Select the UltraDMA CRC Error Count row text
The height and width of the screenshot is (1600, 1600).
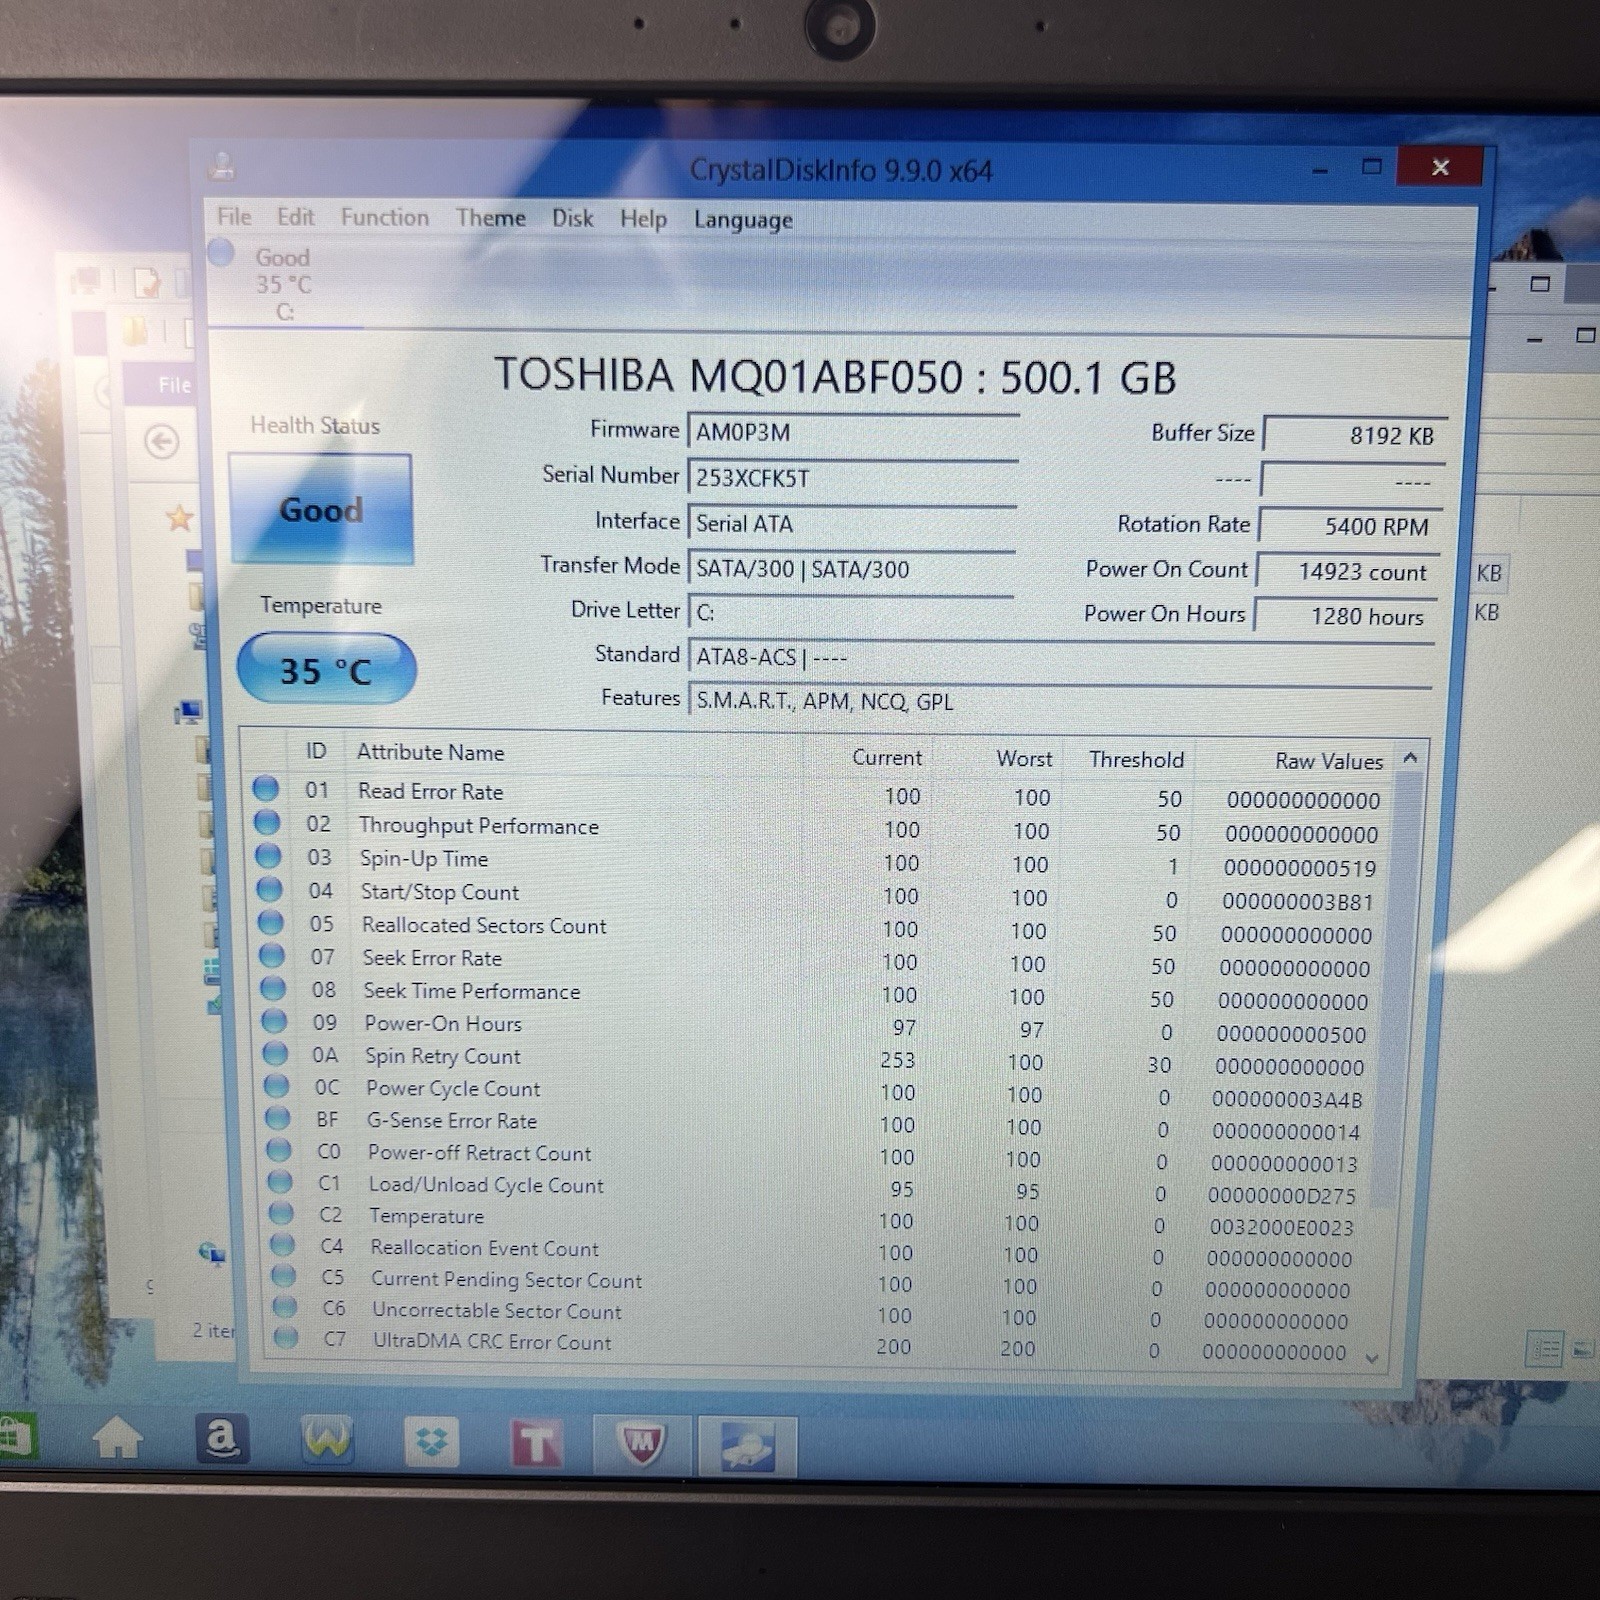coord(492,1342)
